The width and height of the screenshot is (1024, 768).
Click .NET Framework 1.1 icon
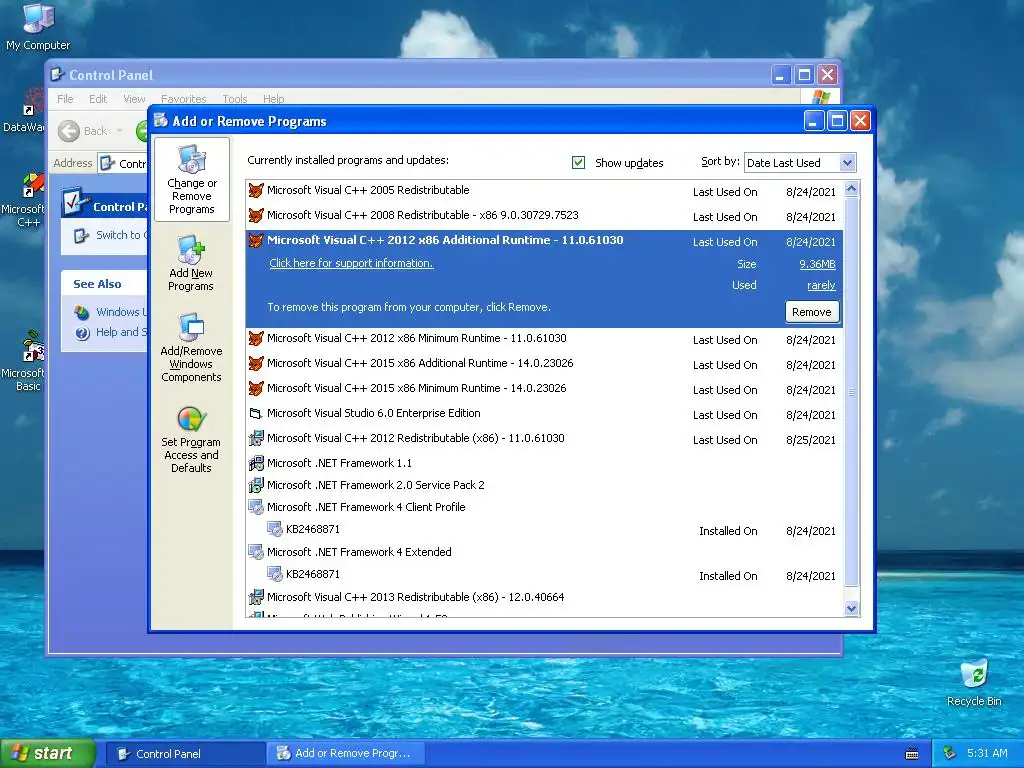point(256,463)
